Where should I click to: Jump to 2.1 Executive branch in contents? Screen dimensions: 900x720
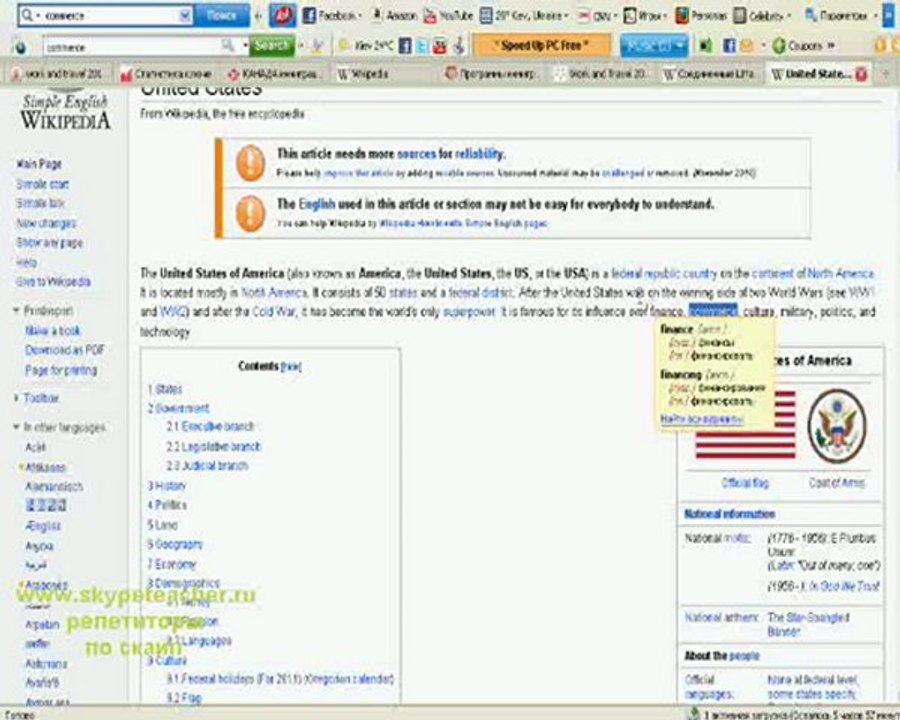210,427
